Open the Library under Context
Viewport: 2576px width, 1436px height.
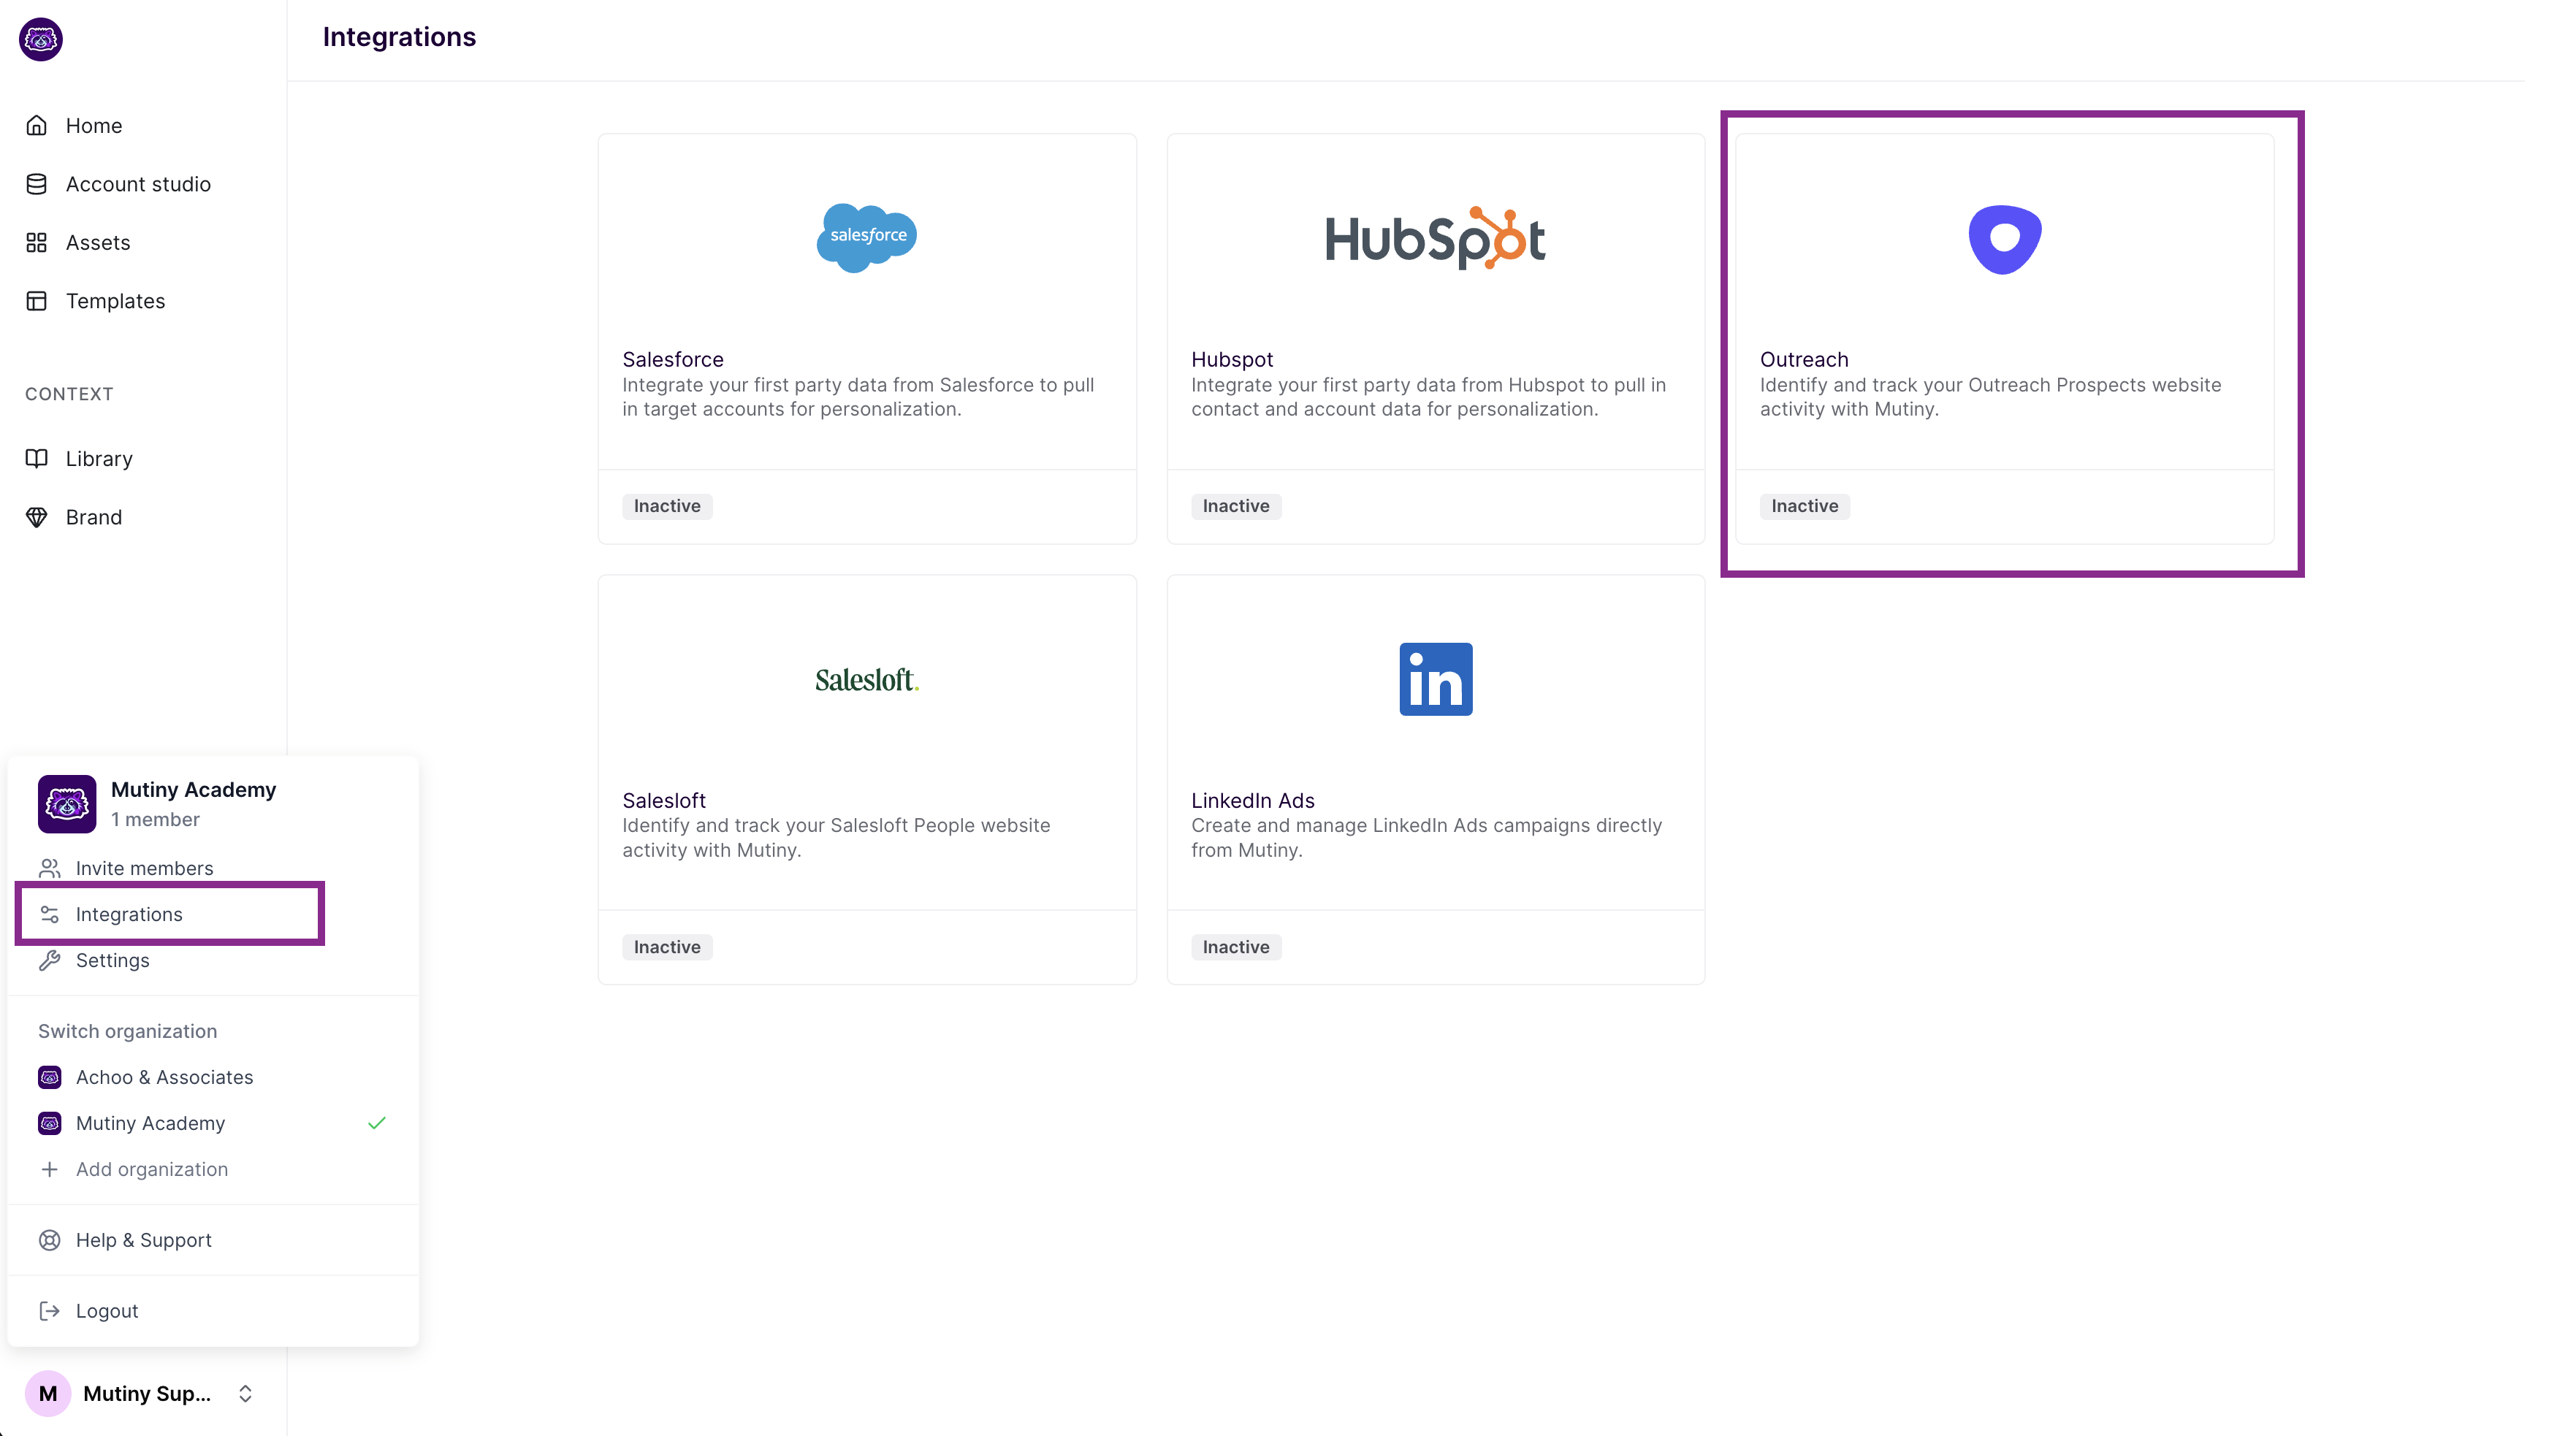98,458
